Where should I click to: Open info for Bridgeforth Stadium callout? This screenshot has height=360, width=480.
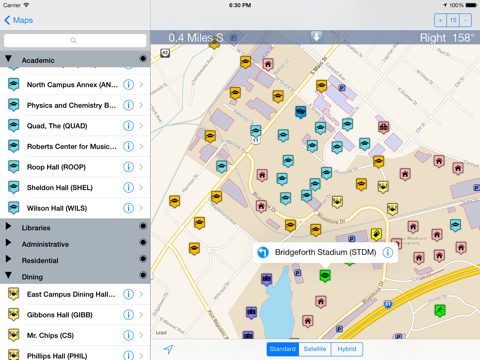[388, 252]
